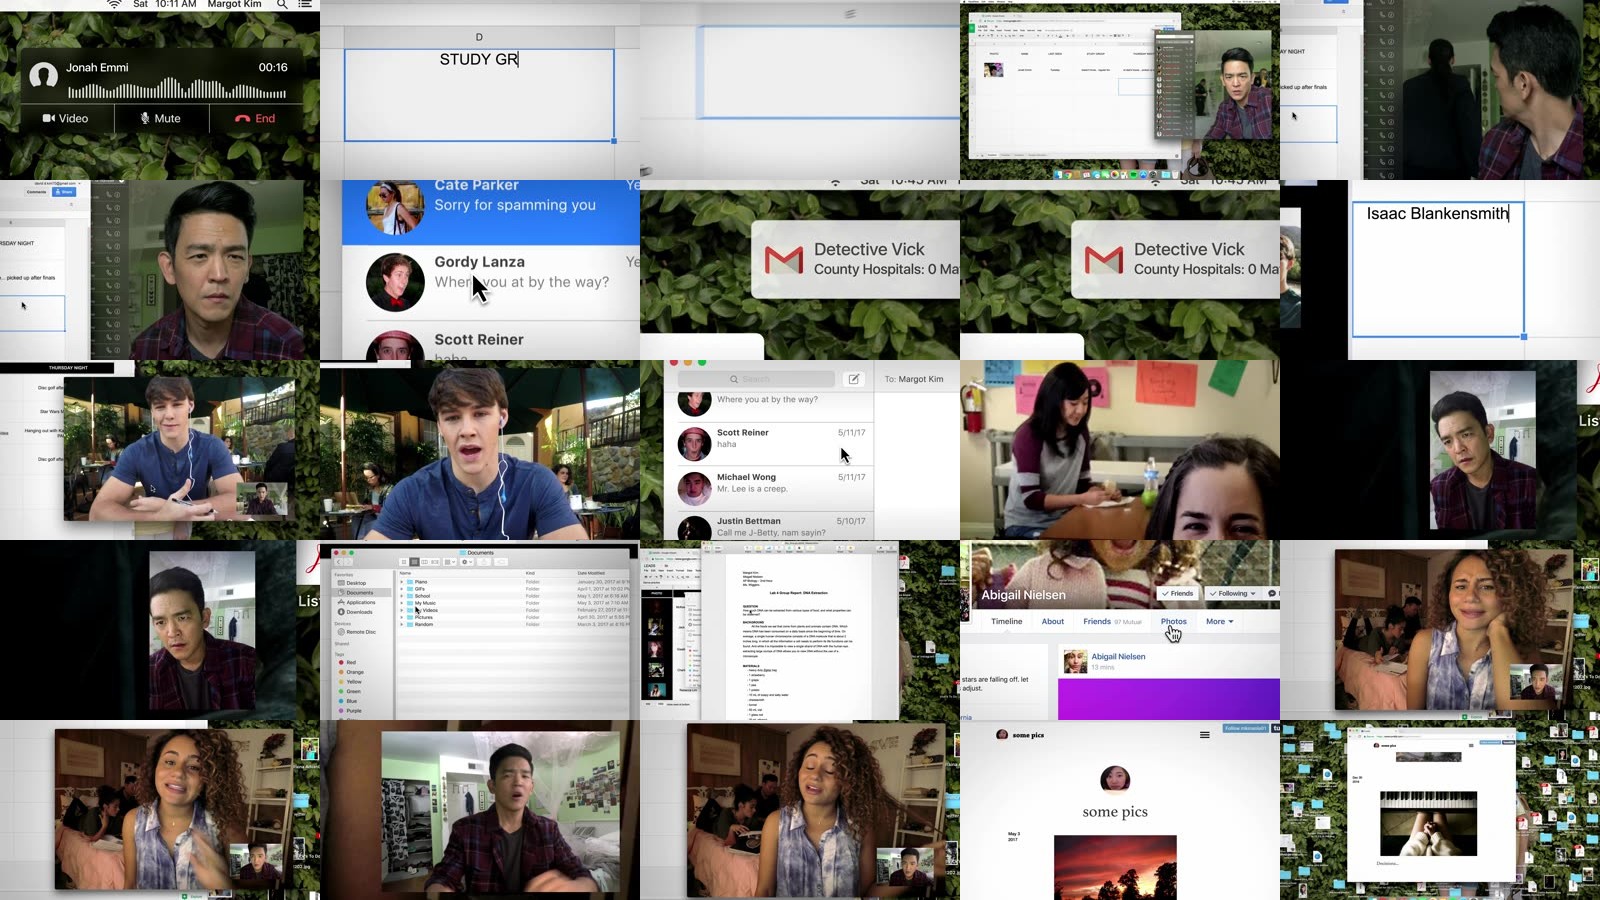Switch Finder to icon view
Image resolution: width=1600 pixels, height=900 pixels.
[x=404, y=562]
